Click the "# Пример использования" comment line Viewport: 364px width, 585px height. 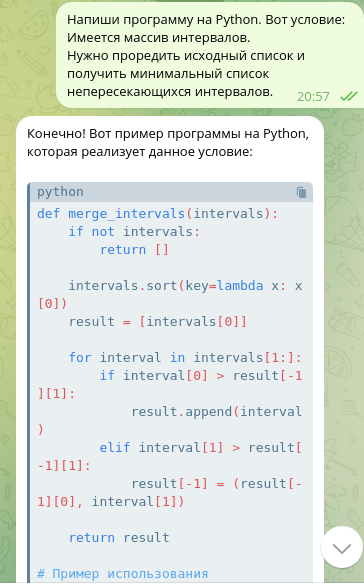tap(123, 574)
